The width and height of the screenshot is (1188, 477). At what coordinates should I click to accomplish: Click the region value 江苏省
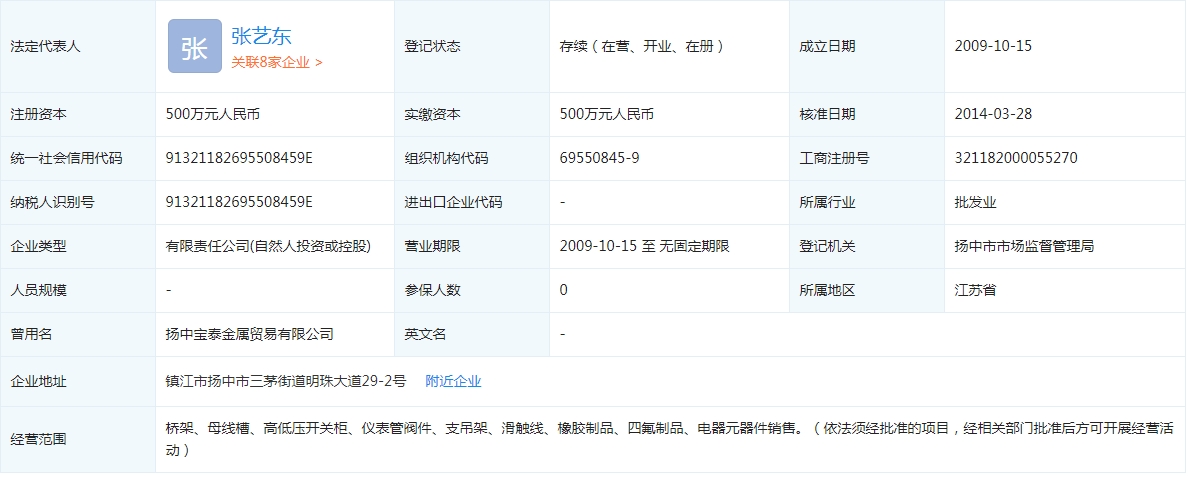pyautogui.click(x=975, y=290)
